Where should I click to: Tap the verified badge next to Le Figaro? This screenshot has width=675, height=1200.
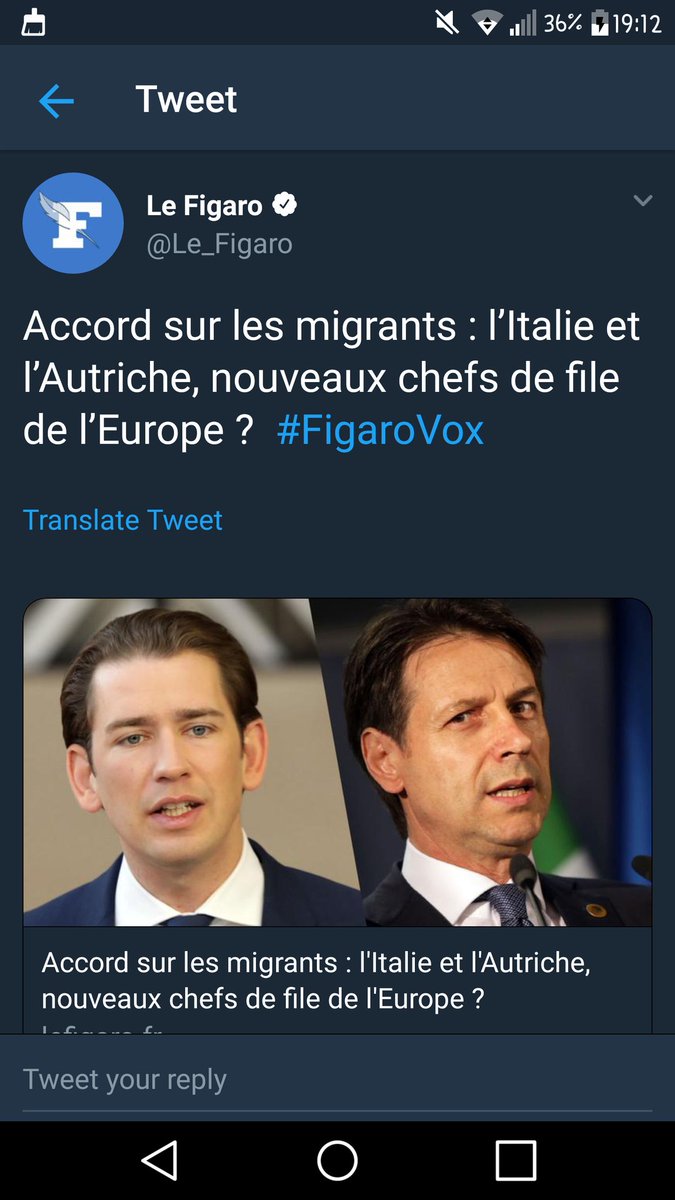[x=286, y=206]
